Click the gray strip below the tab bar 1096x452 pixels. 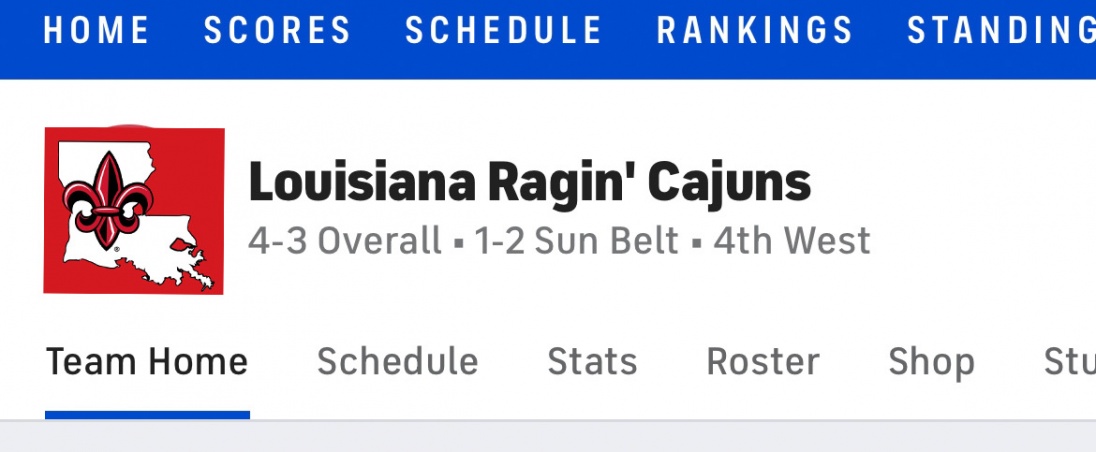pos(548,437)
